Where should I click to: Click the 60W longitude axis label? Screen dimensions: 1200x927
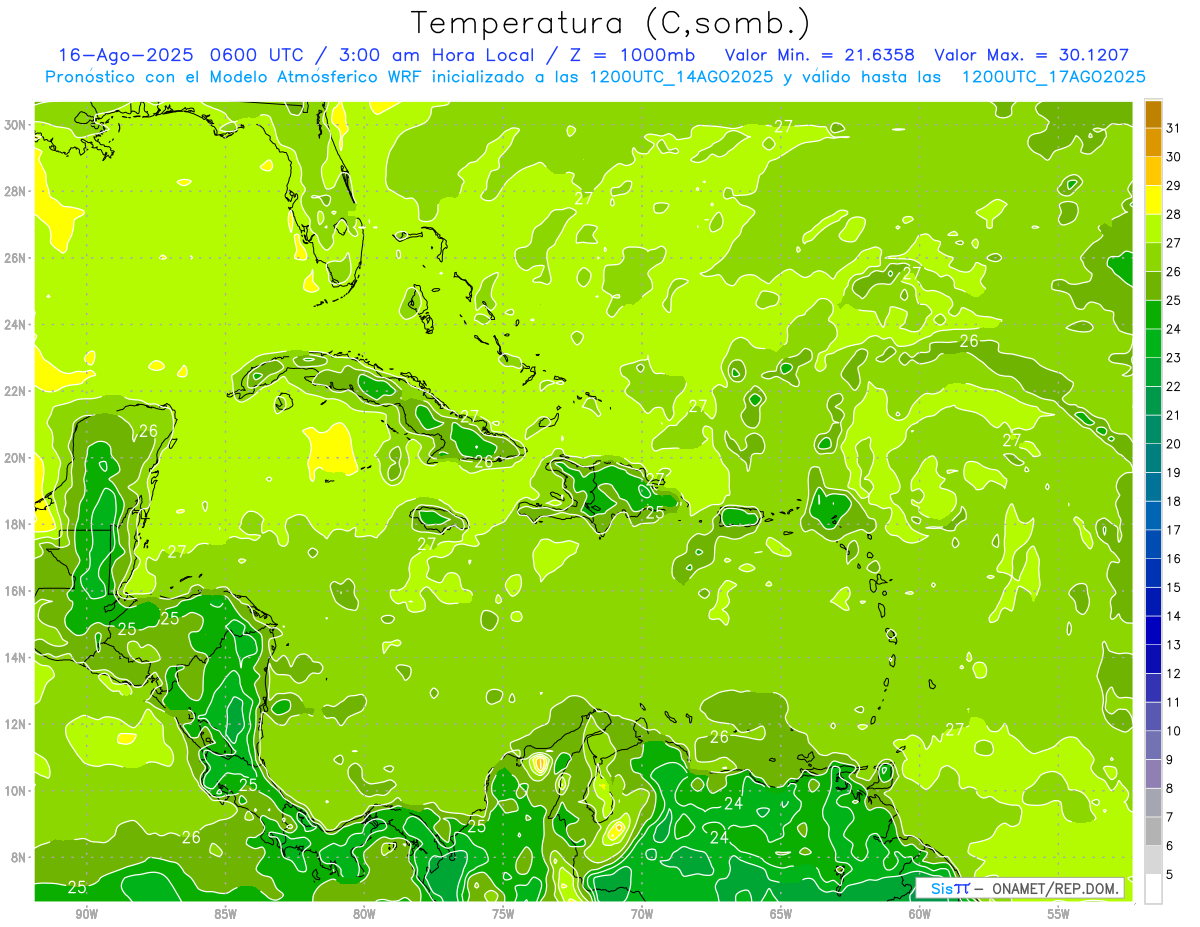tap(920, 913)
